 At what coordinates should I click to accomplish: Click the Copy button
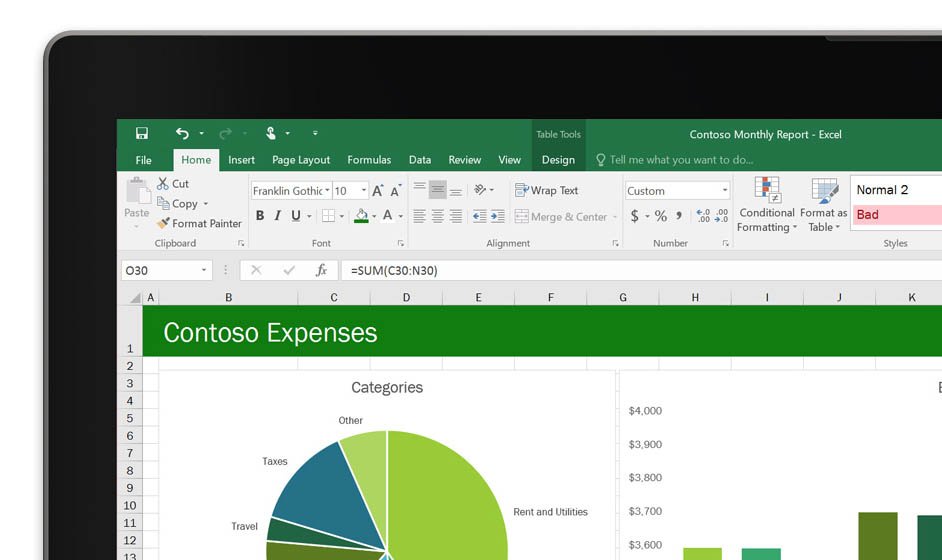(x=178, y=204)
